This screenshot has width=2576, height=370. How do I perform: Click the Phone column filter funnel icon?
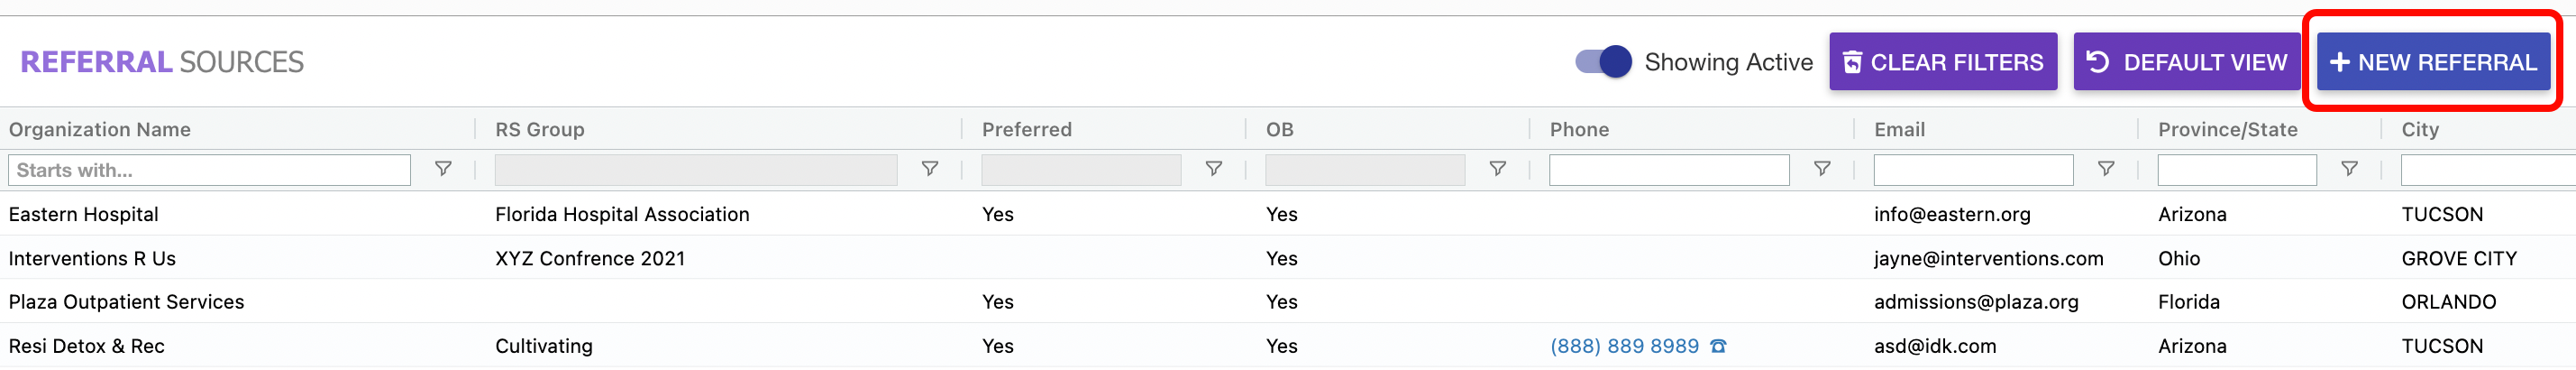pyautogui.click(x=1822, y=169)
